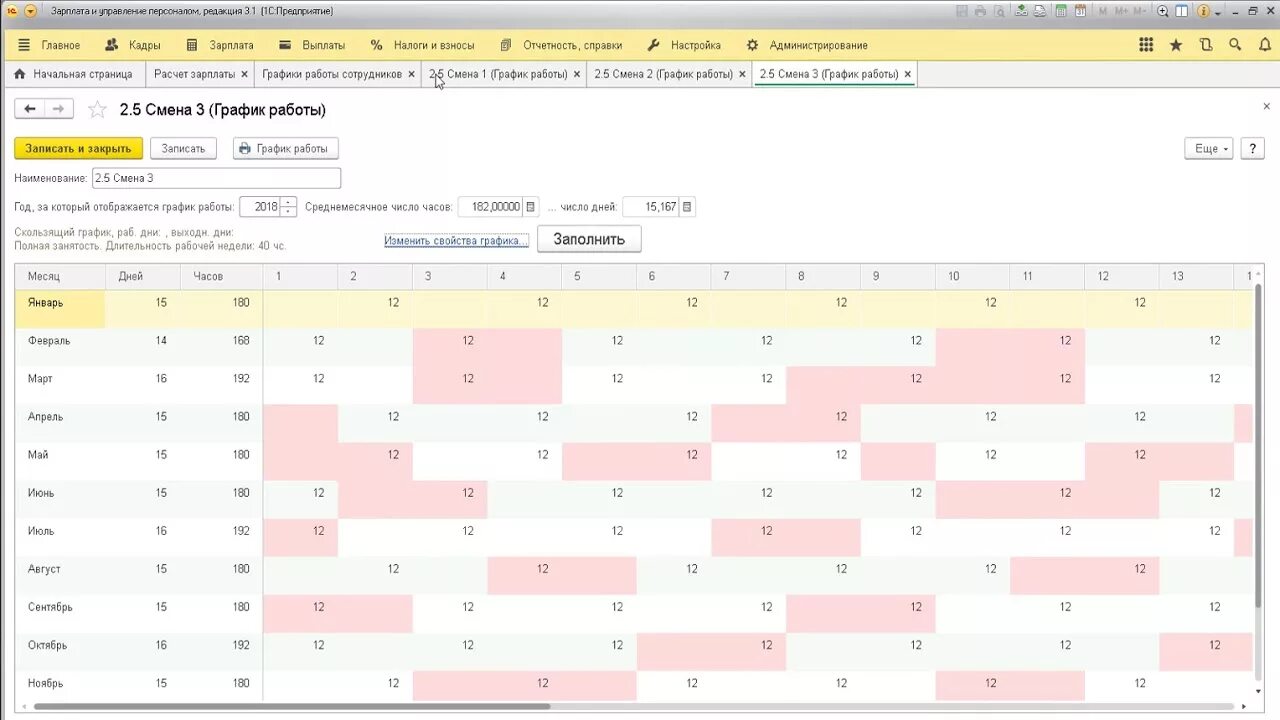
Task: Click the go to link icon
Action: click(x=1039, y=11)
